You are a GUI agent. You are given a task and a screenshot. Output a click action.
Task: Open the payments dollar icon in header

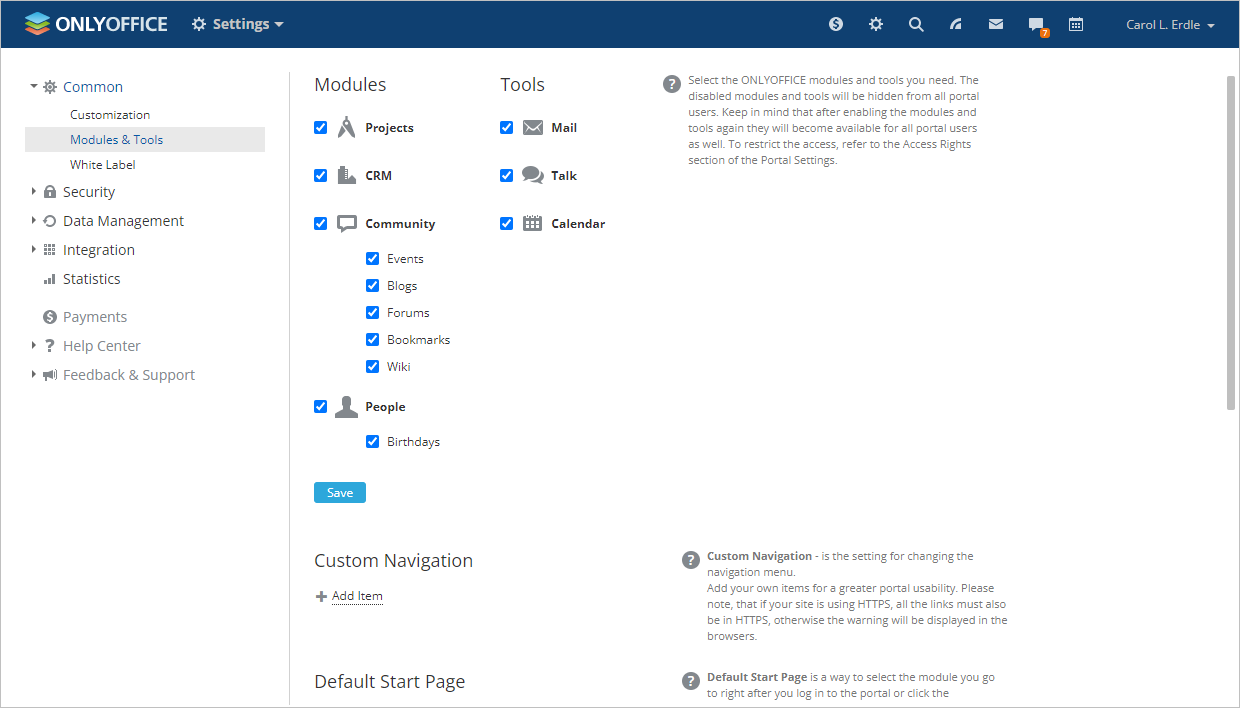coord(836,24)
